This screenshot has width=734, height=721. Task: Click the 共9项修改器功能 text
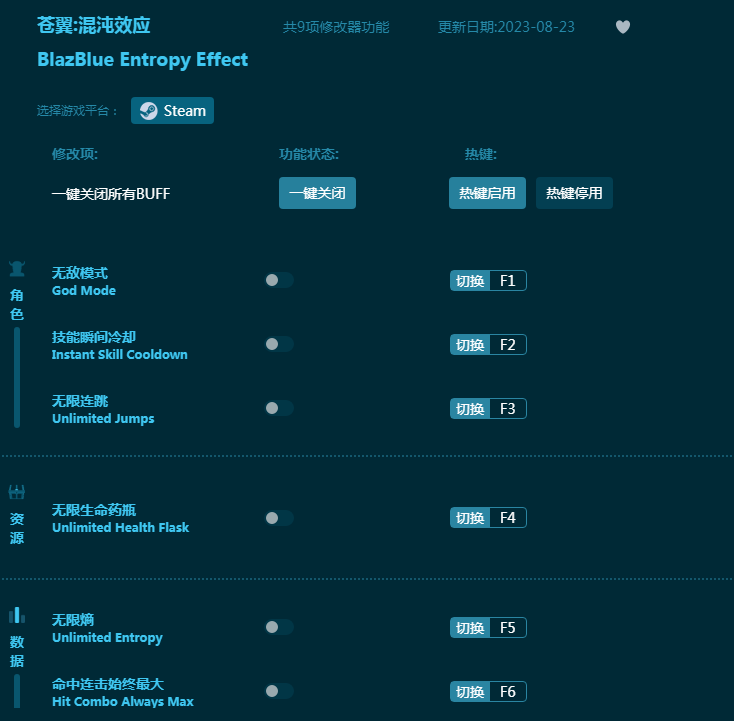coord(336,27)
